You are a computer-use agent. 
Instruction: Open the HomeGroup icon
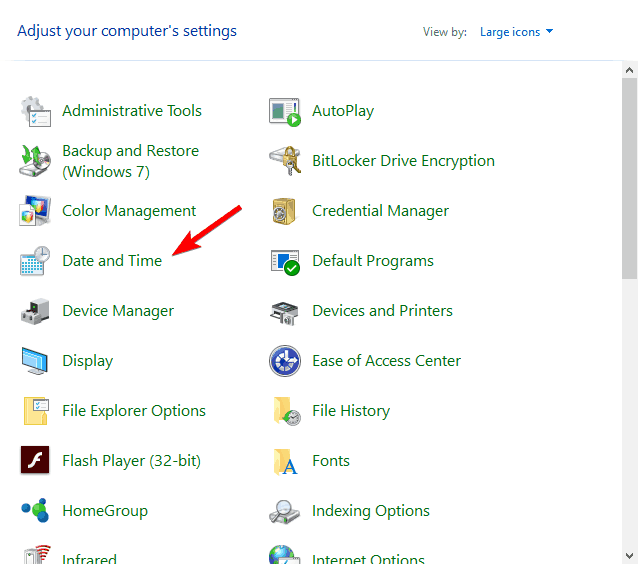(x=35, y=510)
